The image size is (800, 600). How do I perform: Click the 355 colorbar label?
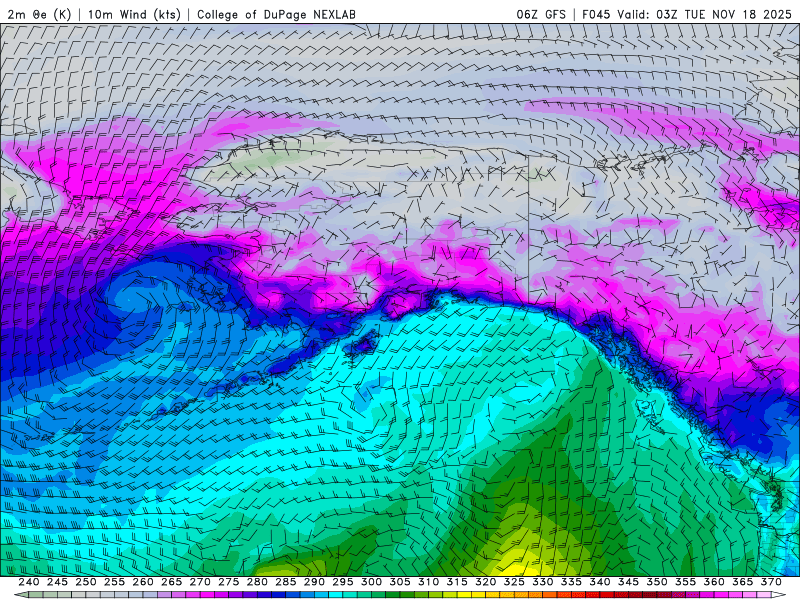coord(686,582)
